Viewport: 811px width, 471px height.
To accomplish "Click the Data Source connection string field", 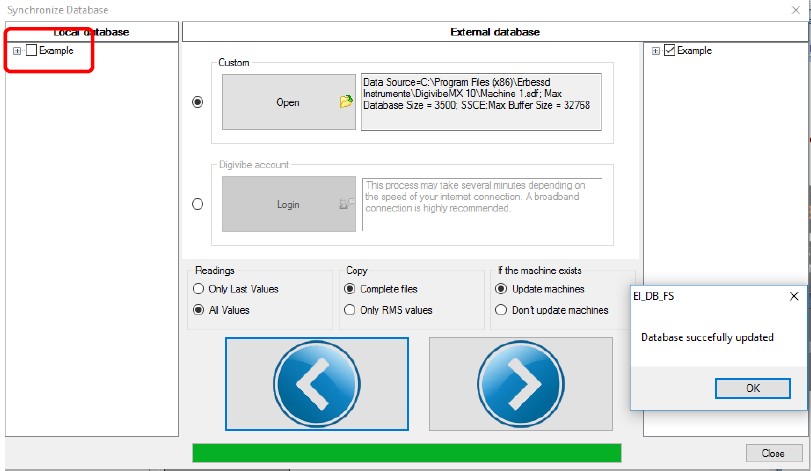I will click(481, 102).
